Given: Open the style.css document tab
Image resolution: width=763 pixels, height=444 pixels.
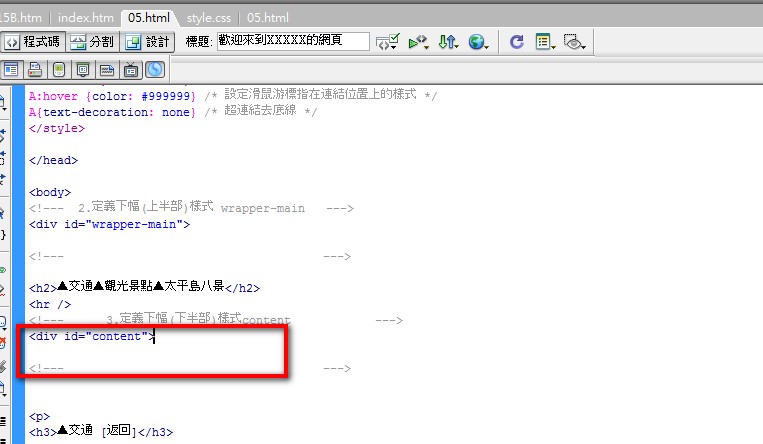Looking at the screenshot, I should click(x=209, y=17).
